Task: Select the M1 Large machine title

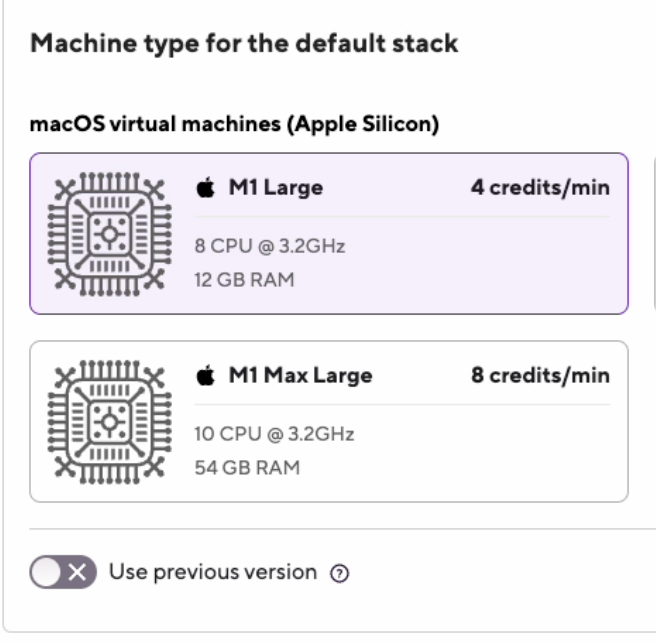Action: (x=275, y=188)
